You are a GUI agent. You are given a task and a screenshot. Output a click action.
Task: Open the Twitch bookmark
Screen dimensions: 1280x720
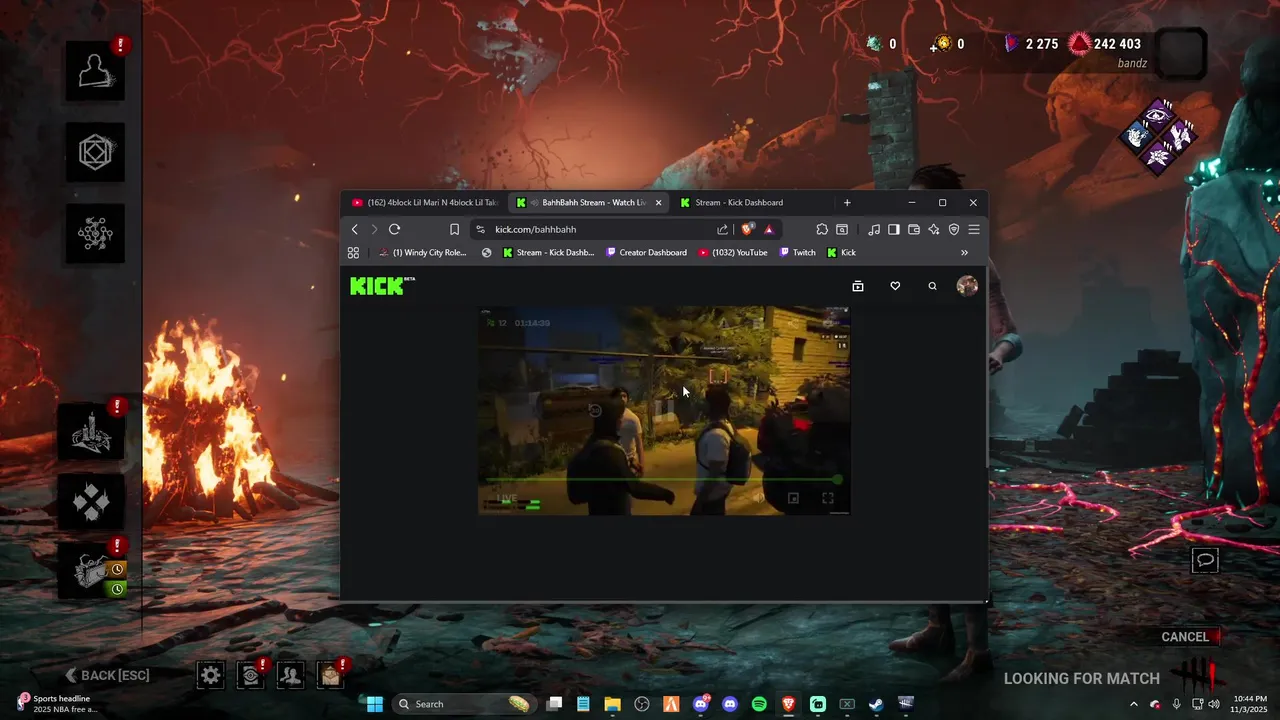tap(797, 253)
